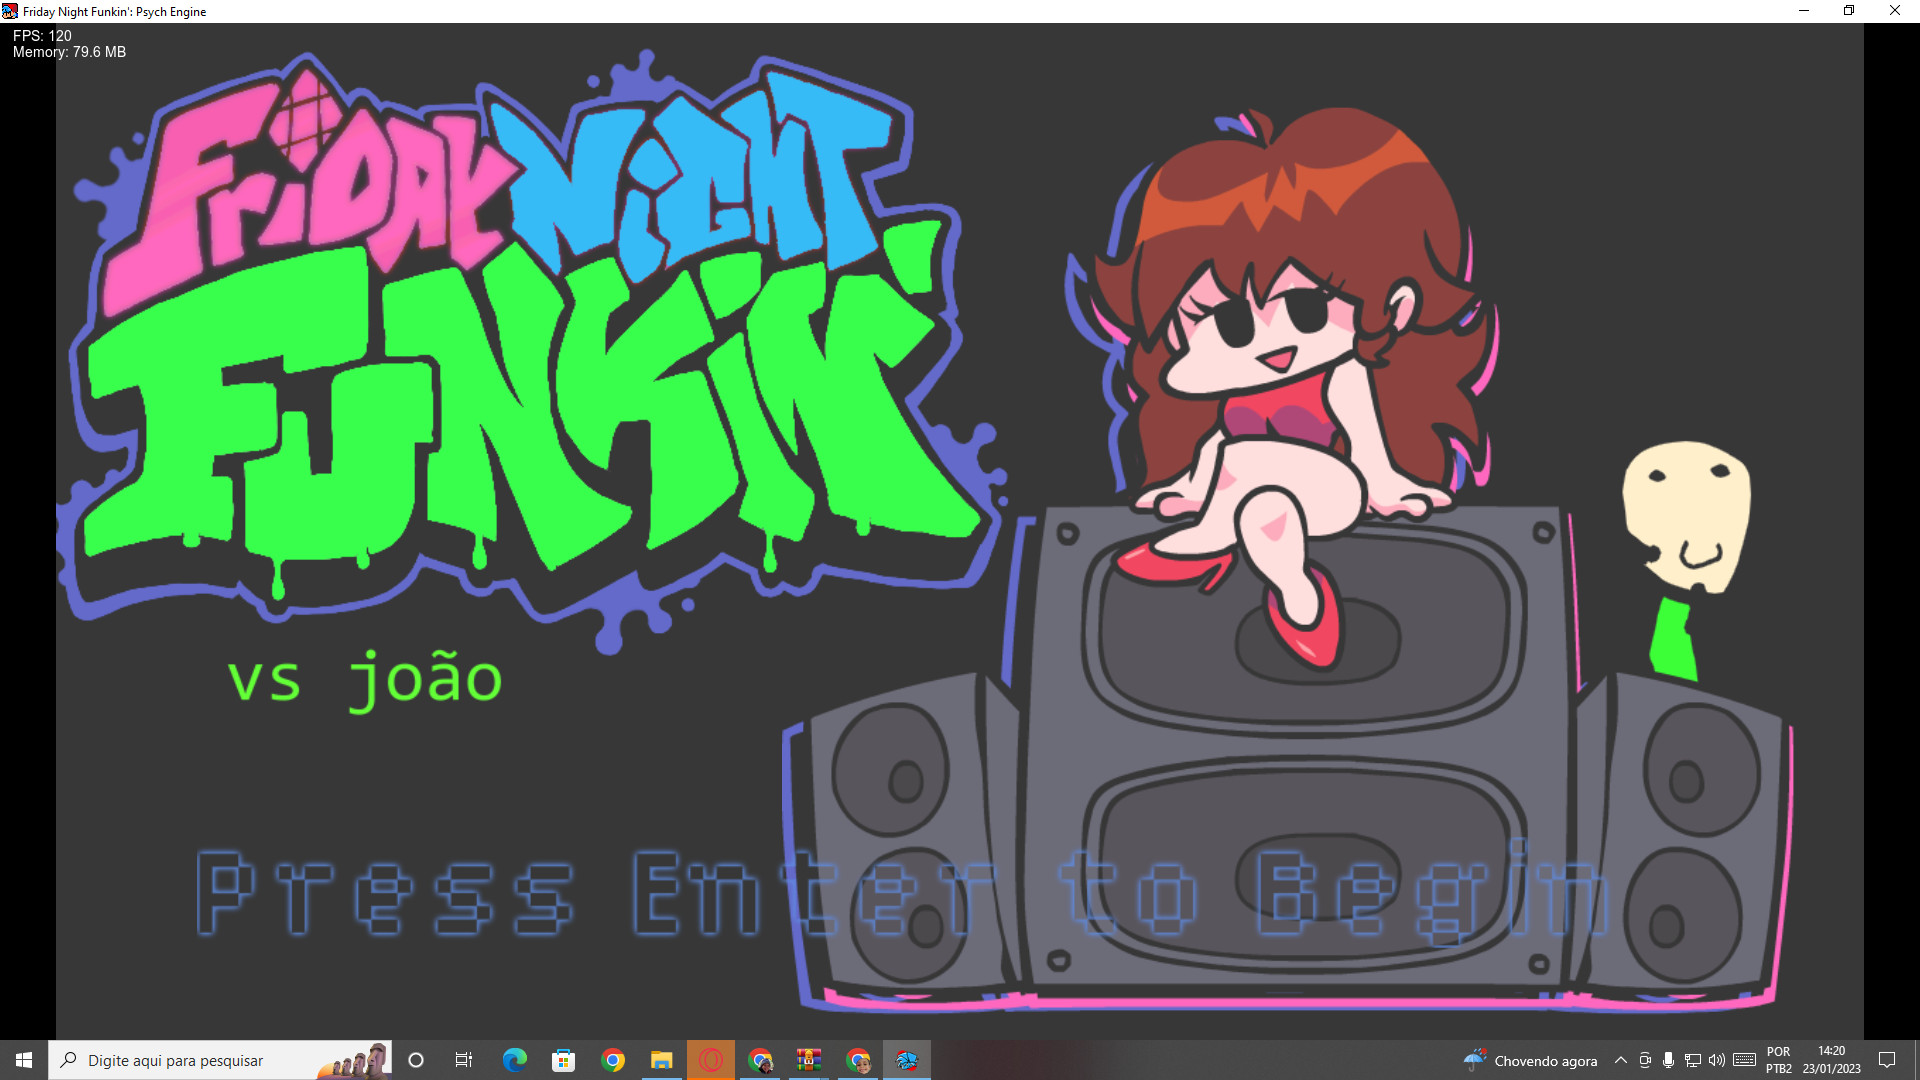The height and width of the screenshot is (1080, 1920).
Task: Open the 'Chovendo agora' weather widget
Action: point(1530,1060)
